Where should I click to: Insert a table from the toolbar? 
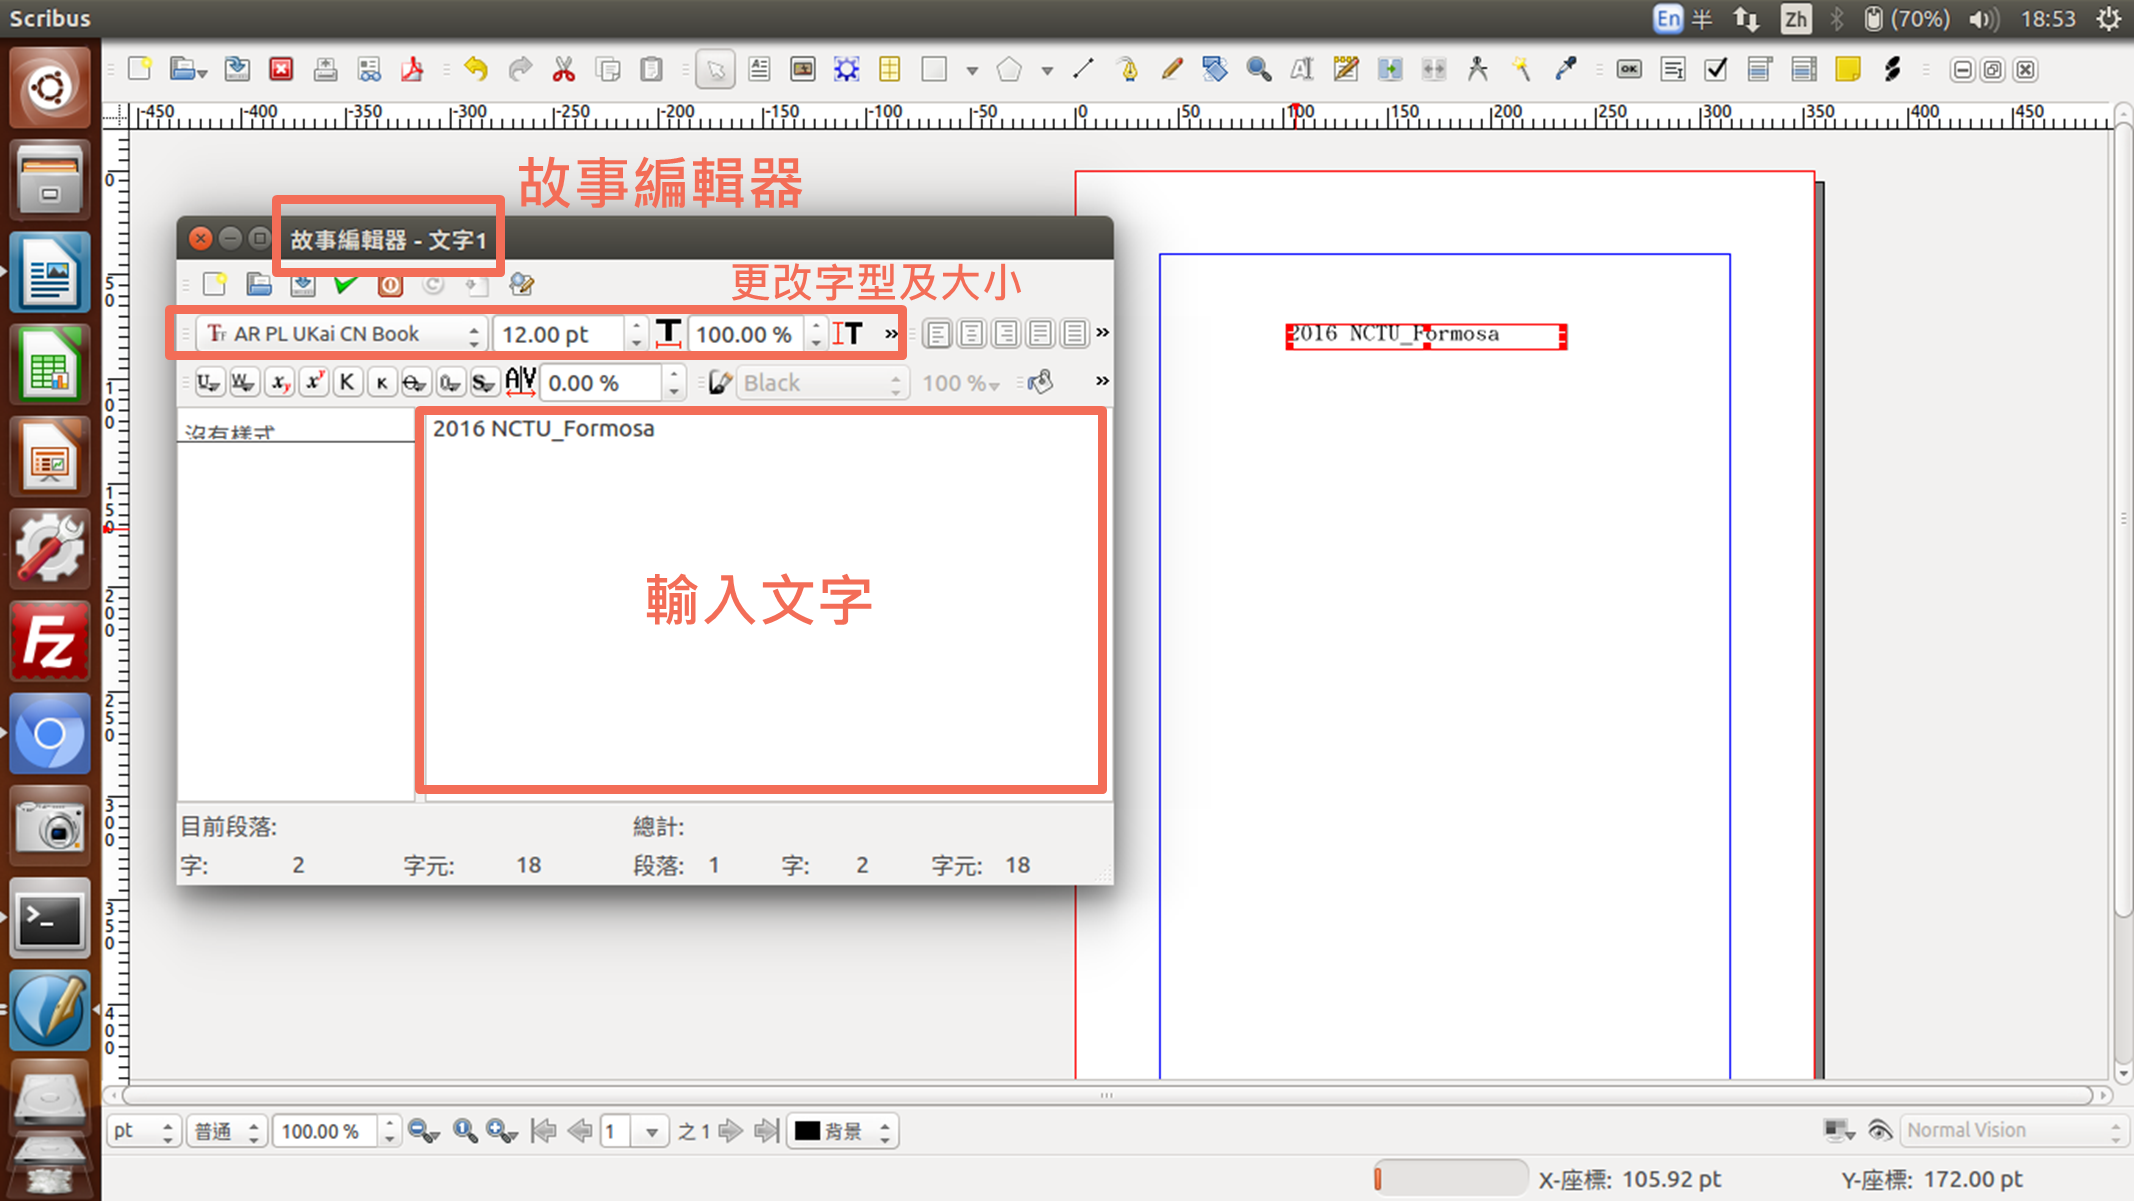pyautogui.click(x=889, y=69)
